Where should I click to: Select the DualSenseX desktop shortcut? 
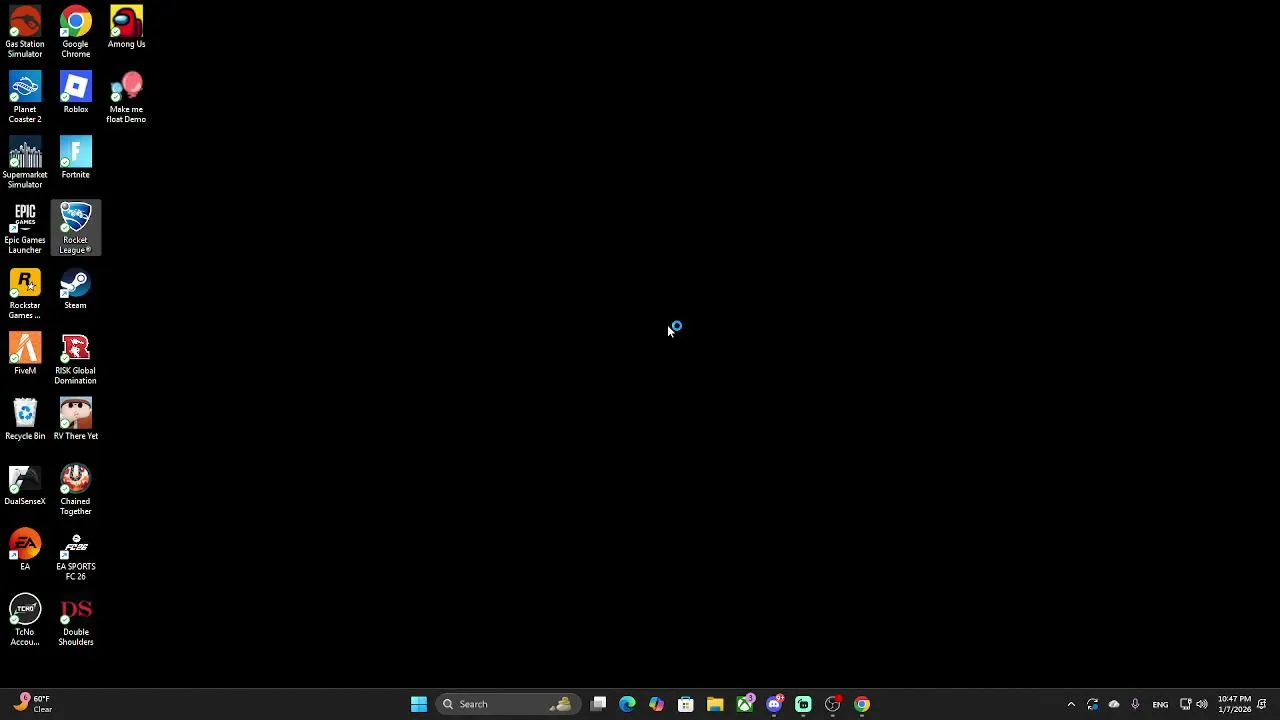(x=25, y=485)
